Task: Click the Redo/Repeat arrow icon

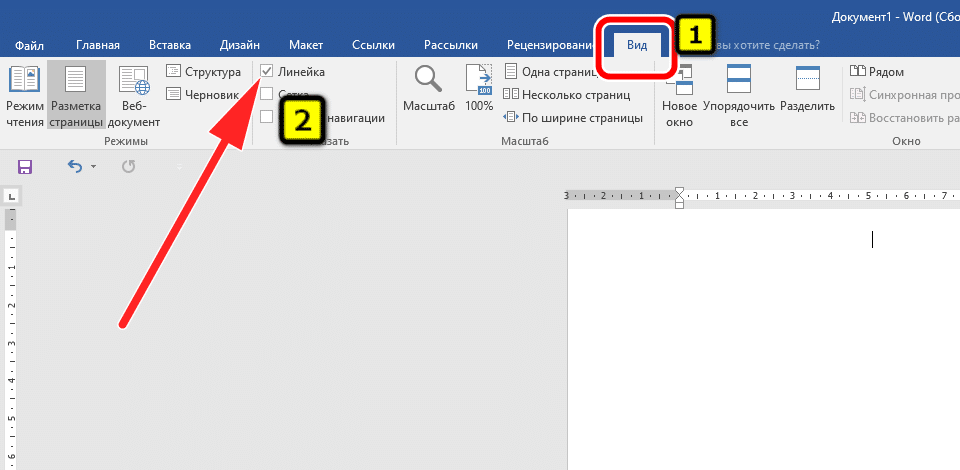Action: click(x=128, y=166)
